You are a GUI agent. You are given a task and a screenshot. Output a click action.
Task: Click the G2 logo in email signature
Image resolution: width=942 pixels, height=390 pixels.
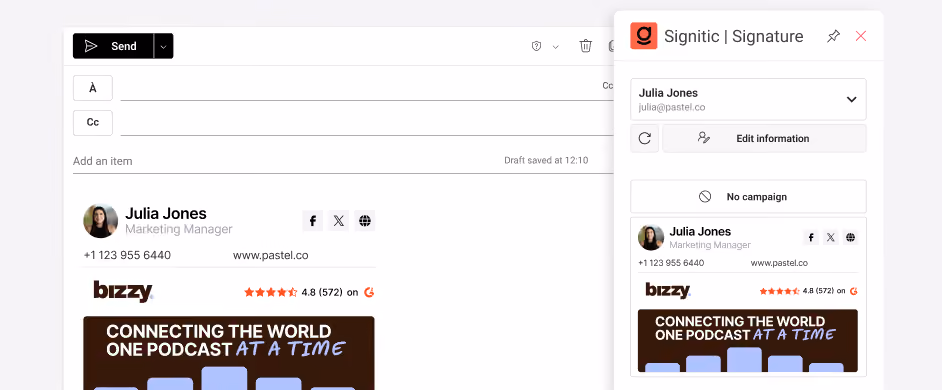(x=369, y=292)
